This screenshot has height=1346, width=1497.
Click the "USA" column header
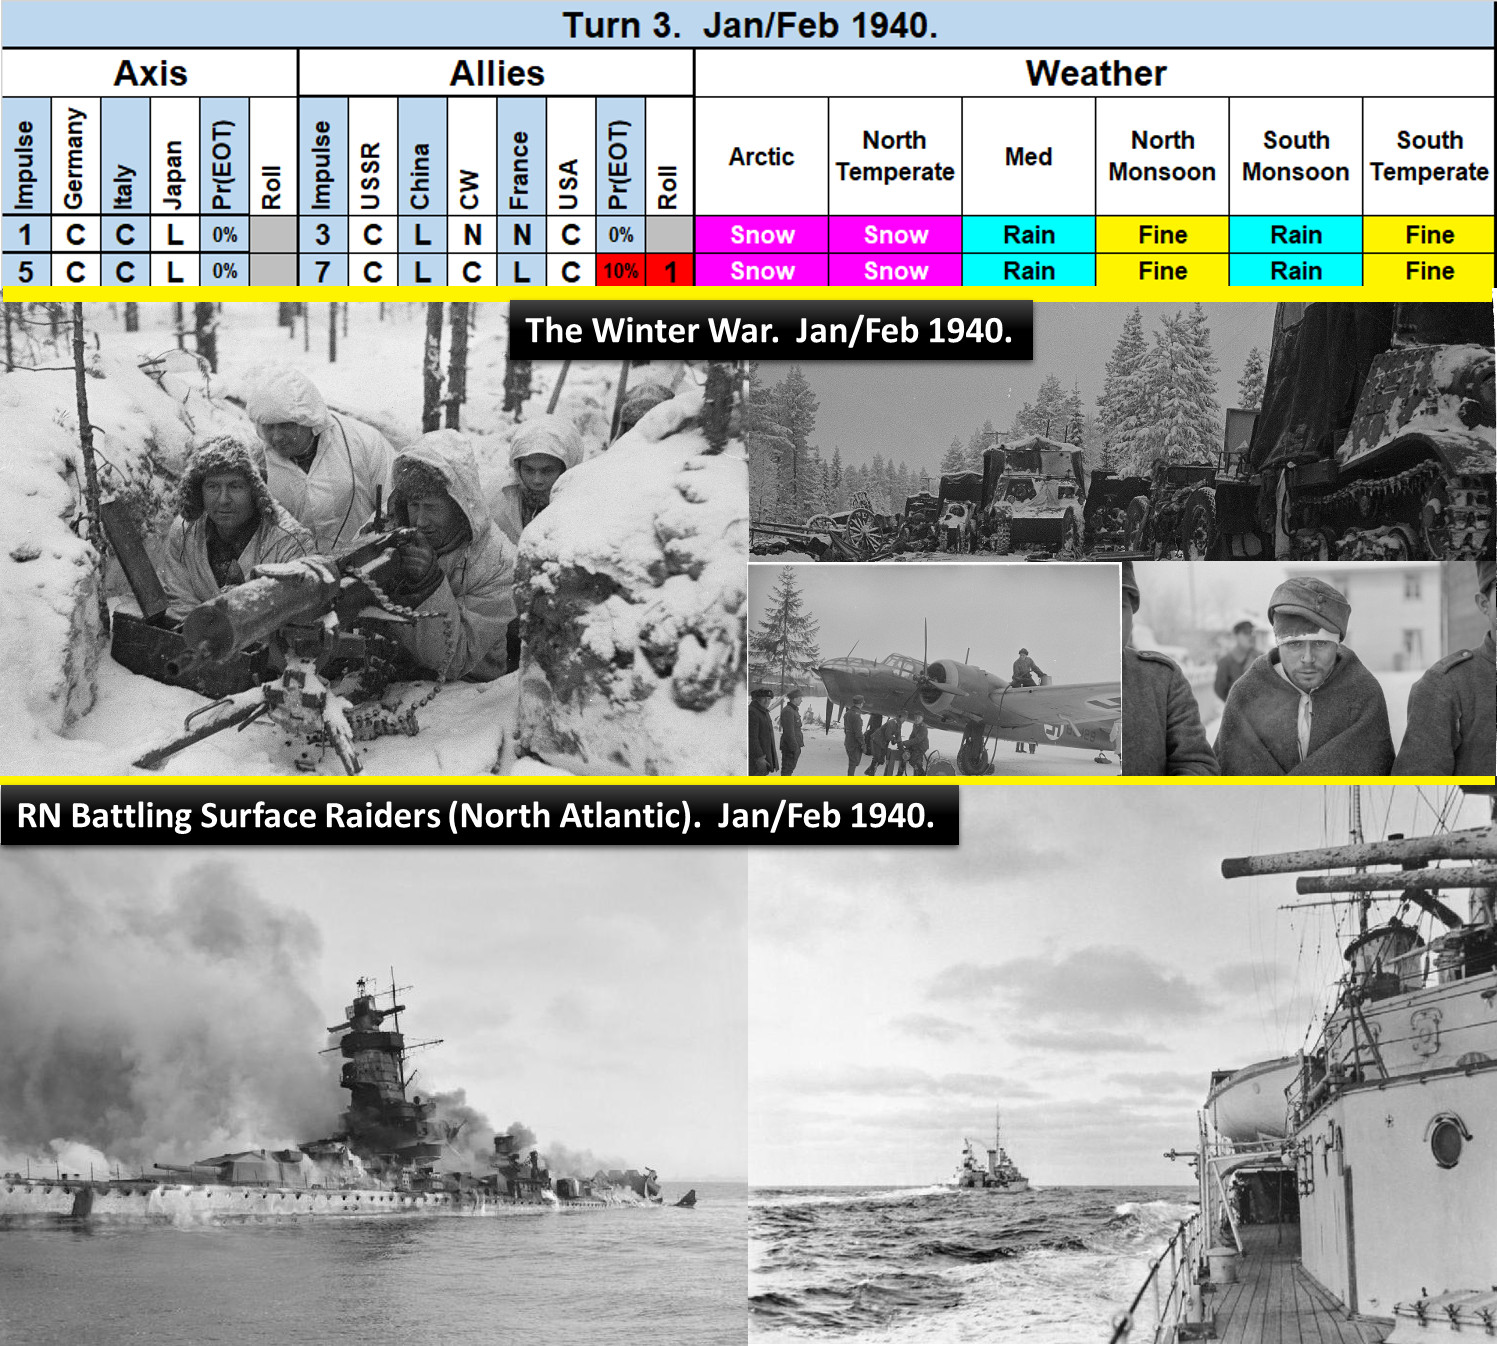click(x=570, y=156)
